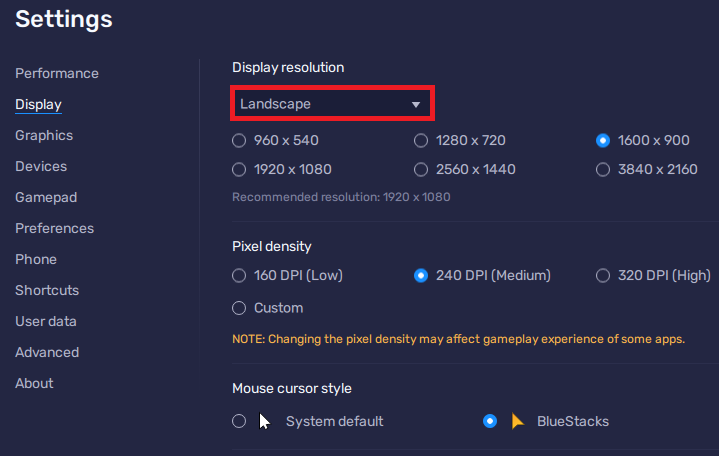Navigate to Shortcuts settings
719x456 pixels.
click(47, 290)
